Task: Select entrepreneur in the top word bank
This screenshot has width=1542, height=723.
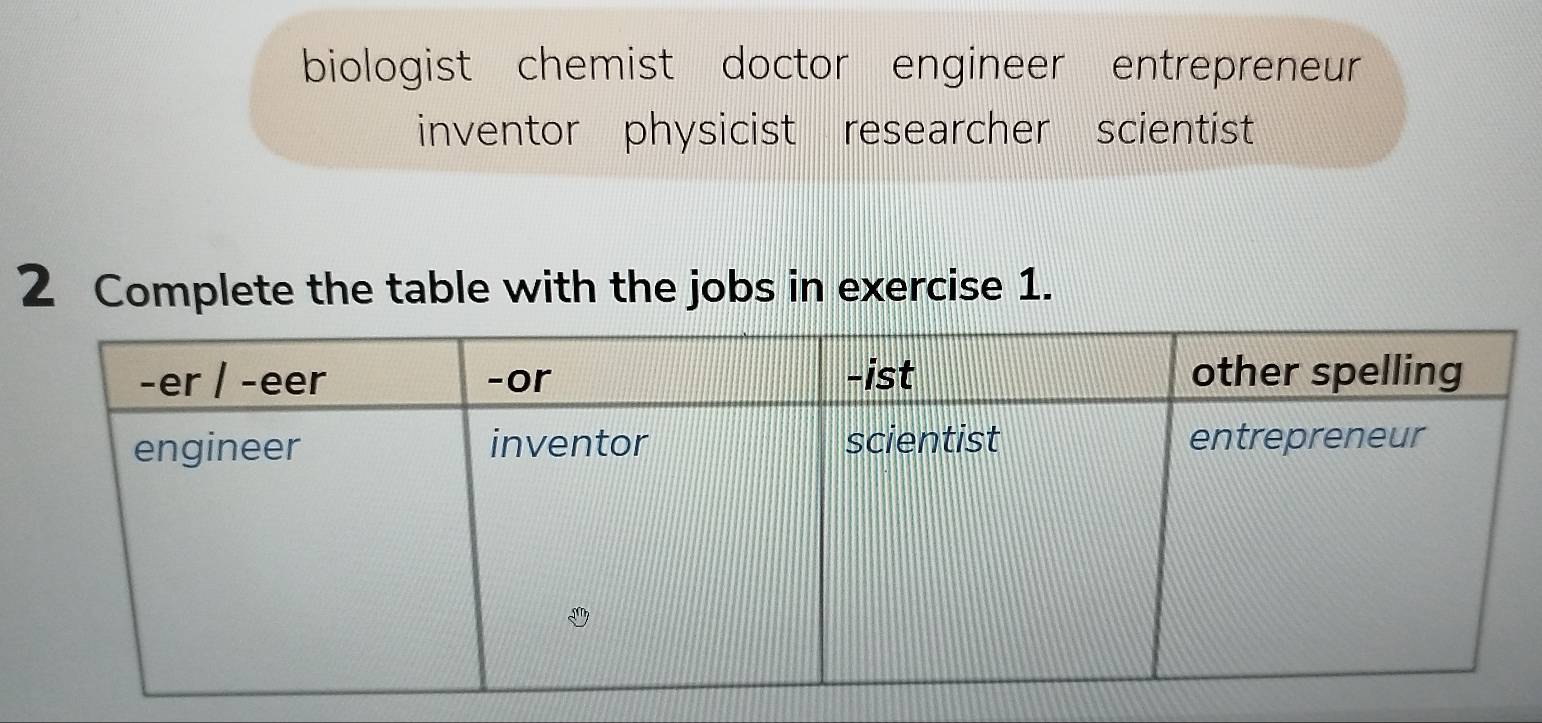Action: (1236, 68)
